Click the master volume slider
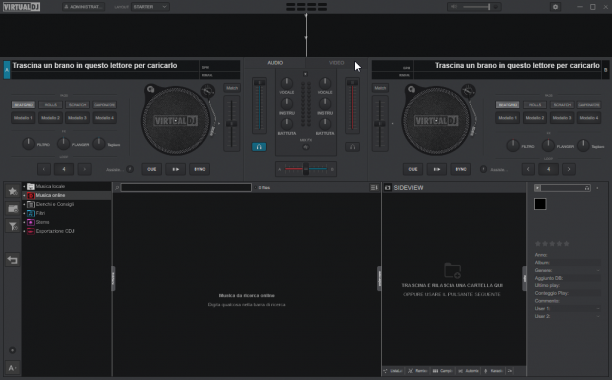 click(477, 7)
